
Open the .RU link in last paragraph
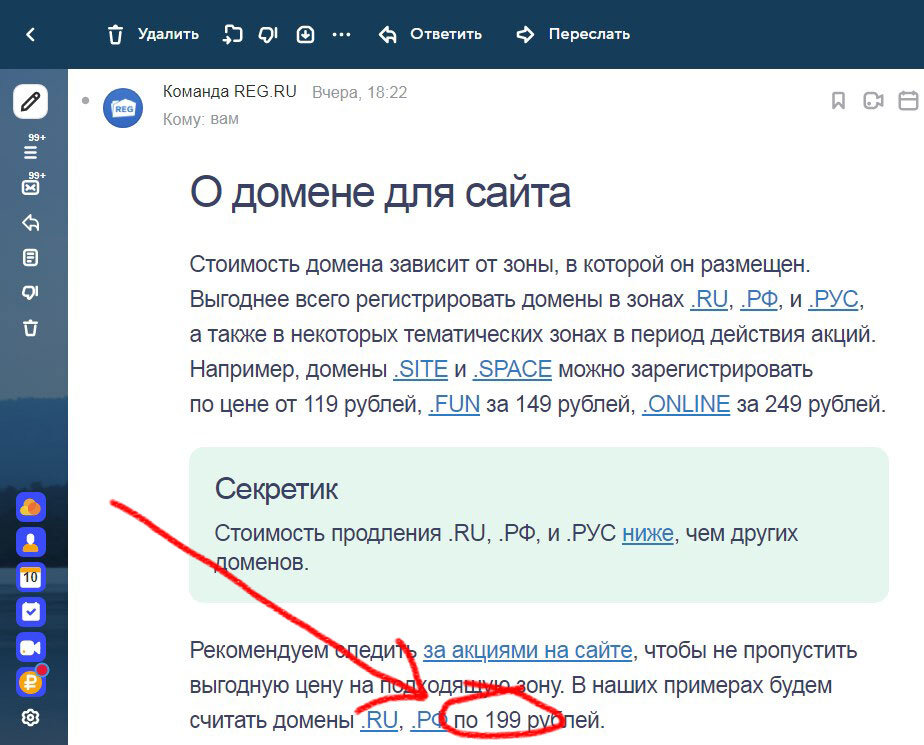click(379, 720)
